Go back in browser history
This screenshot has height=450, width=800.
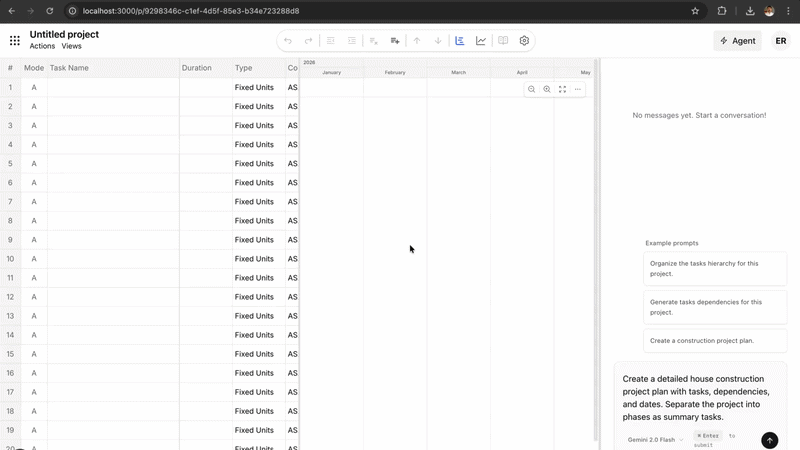12,11
